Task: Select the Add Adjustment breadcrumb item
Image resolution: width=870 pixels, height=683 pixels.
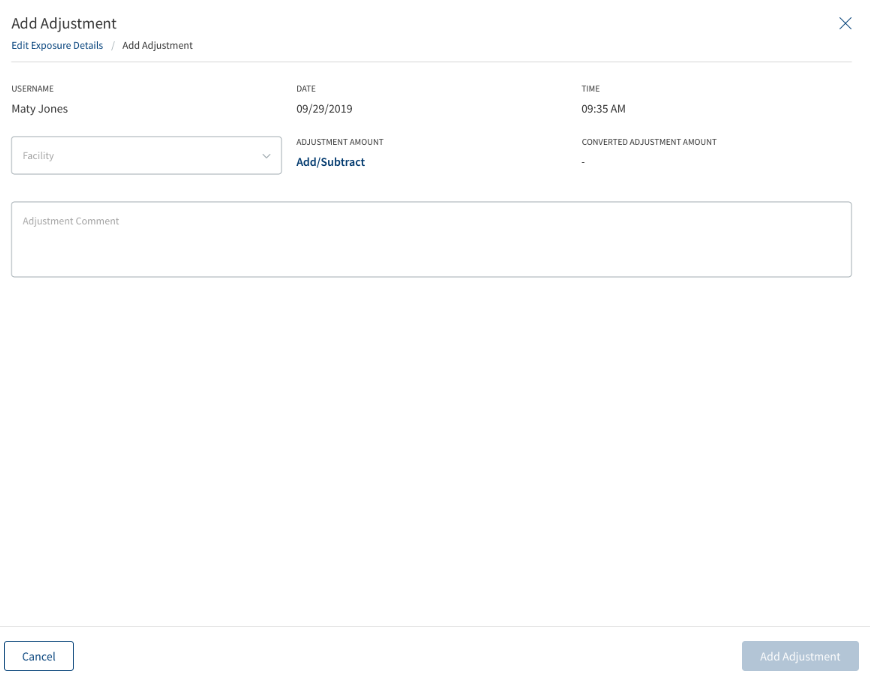Action: (x=158, y=45)
